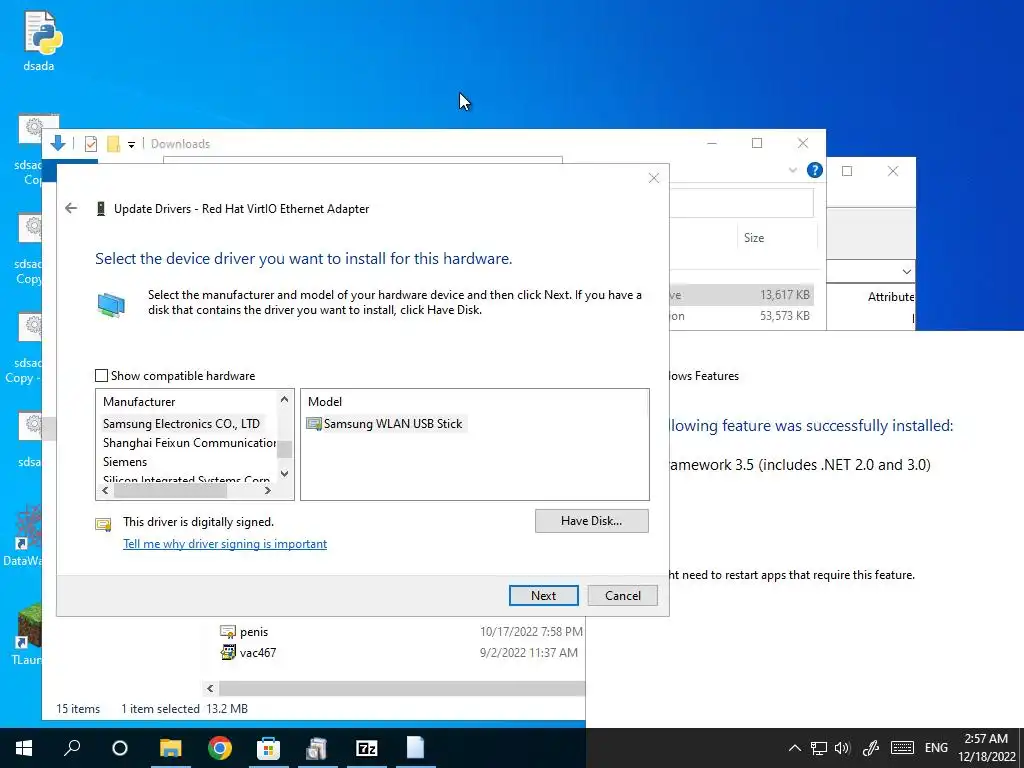Open Windows Start menu
The height and width of the screenshot is (768, 1024).
point(24,748)
